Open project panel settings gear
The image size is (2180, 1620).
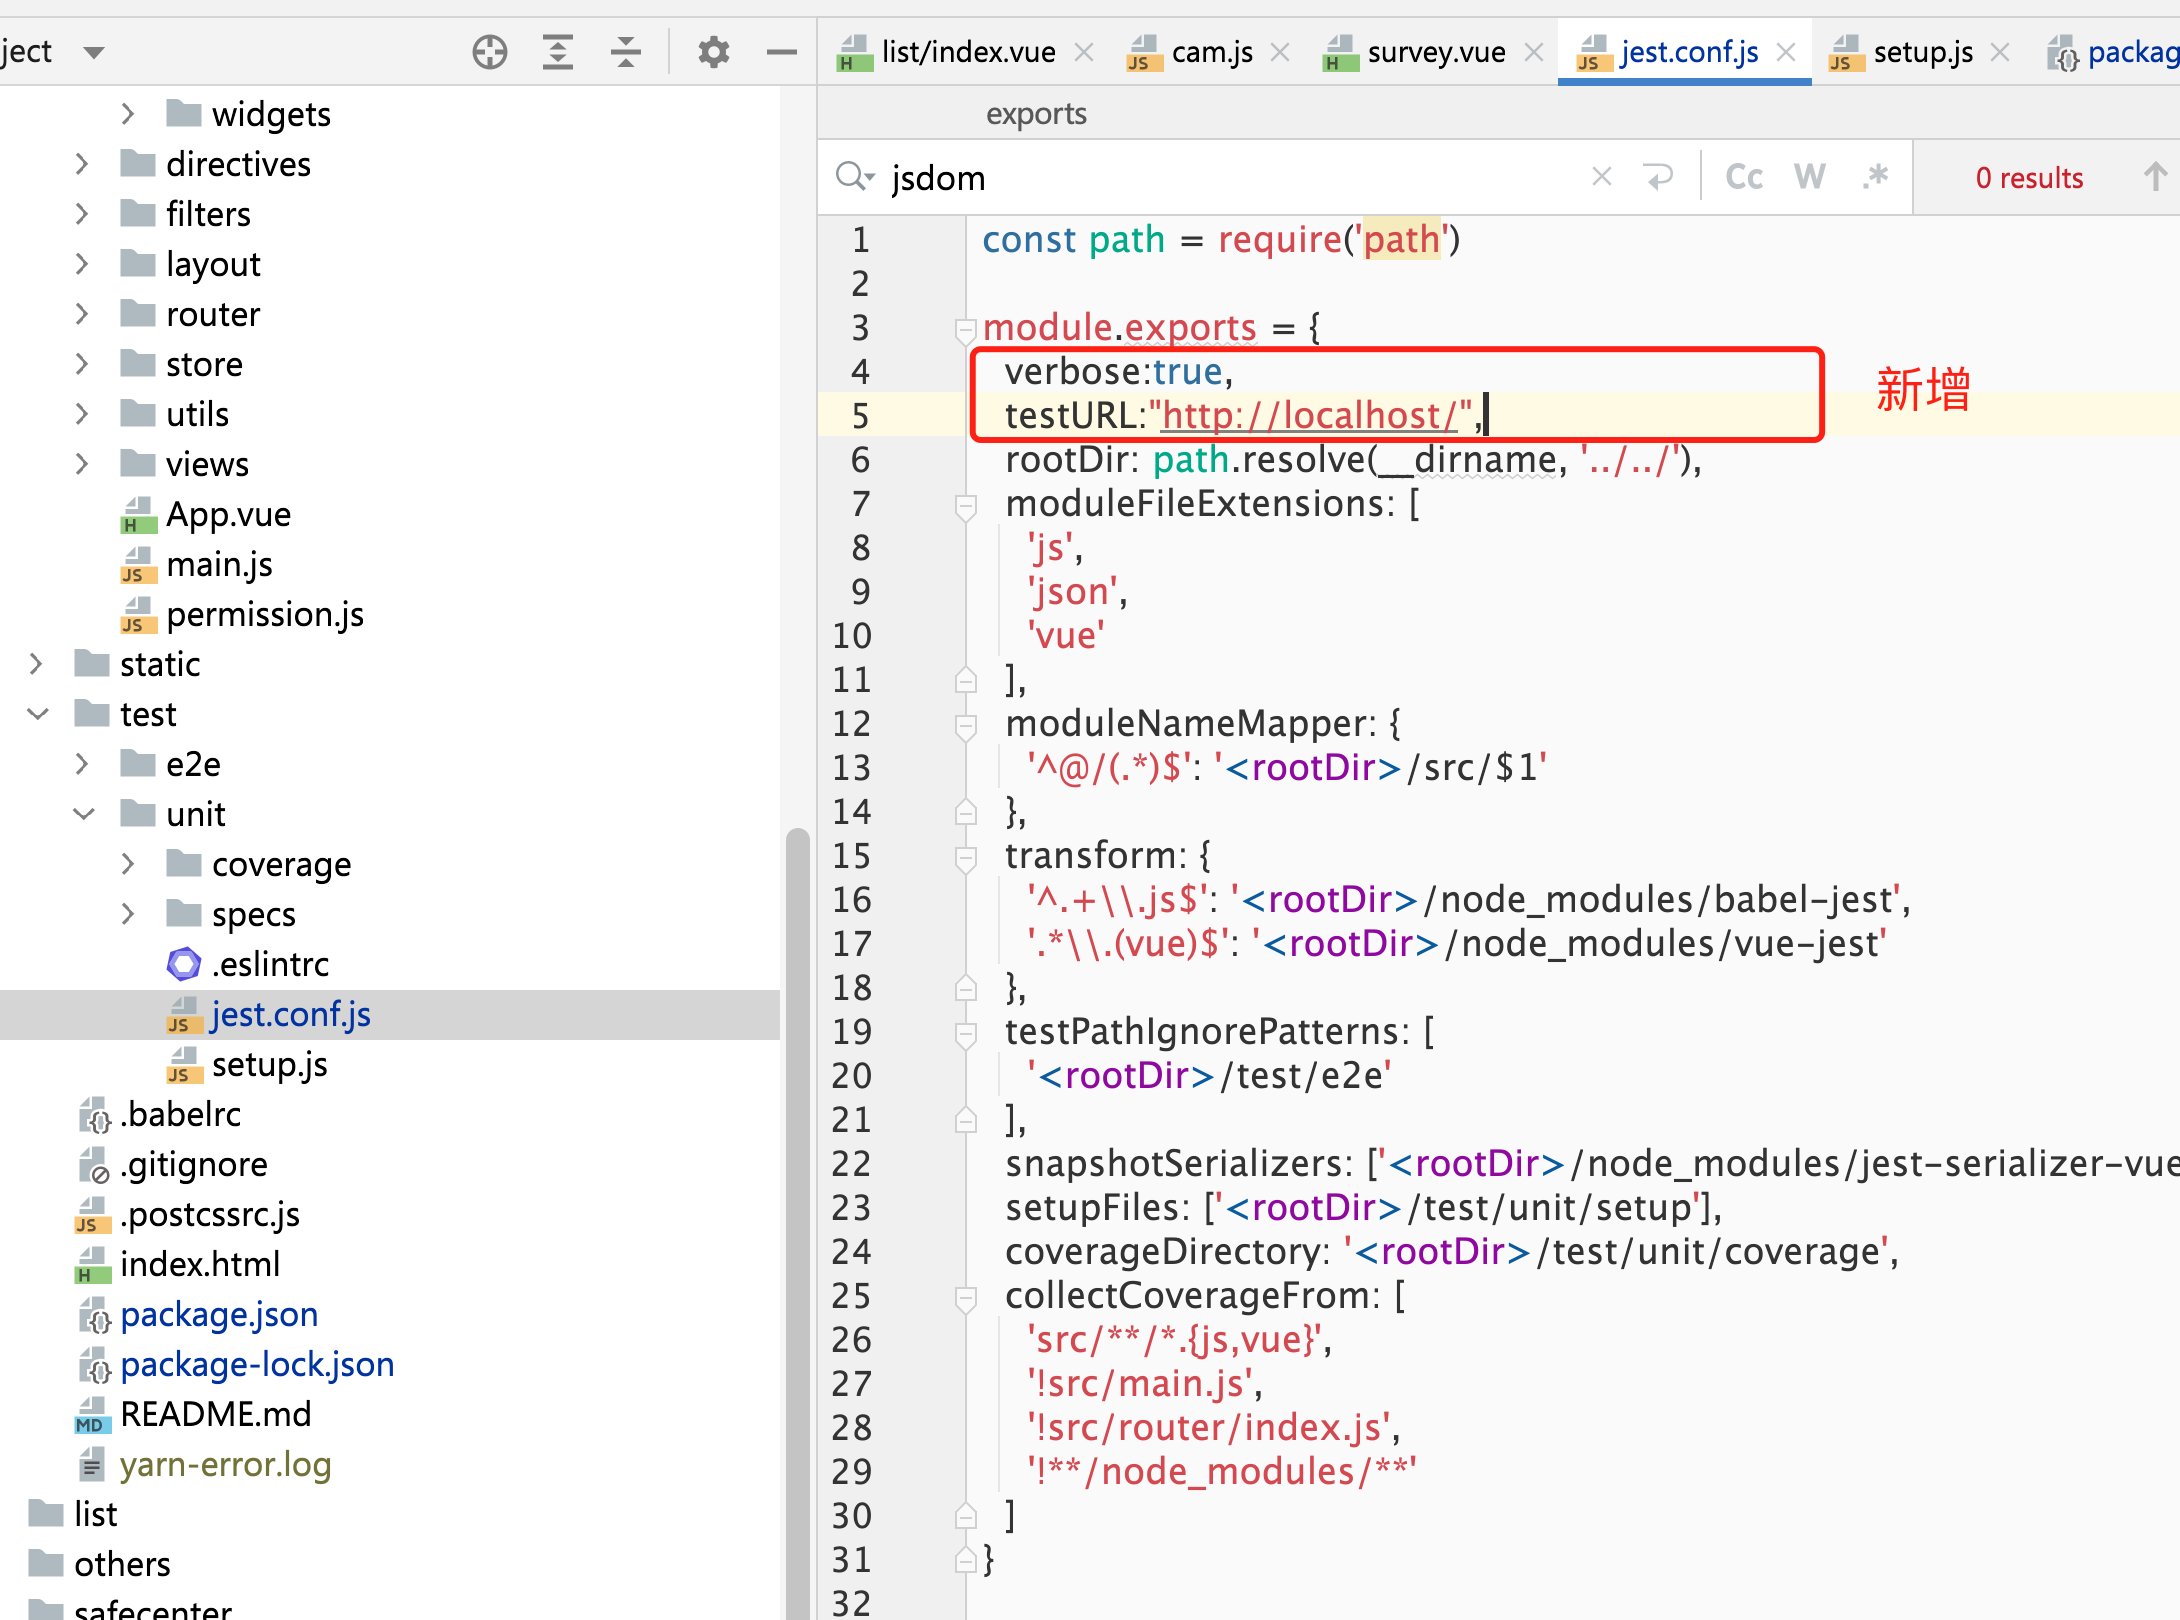pyautogui.click(x=713, y=52)
